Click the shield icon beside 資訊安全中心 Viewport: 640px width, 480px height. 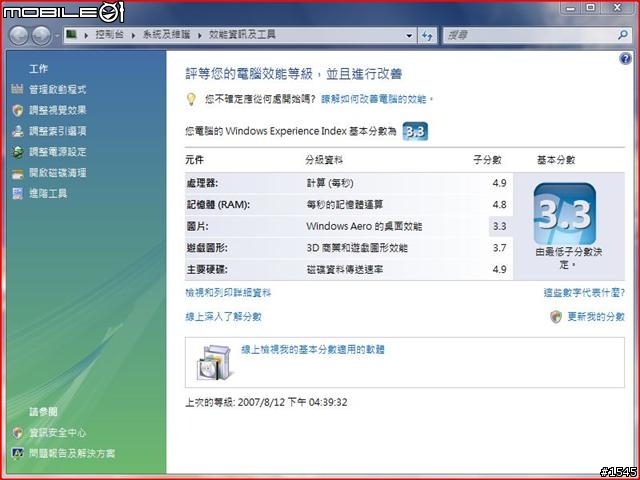tap(17, 433)
